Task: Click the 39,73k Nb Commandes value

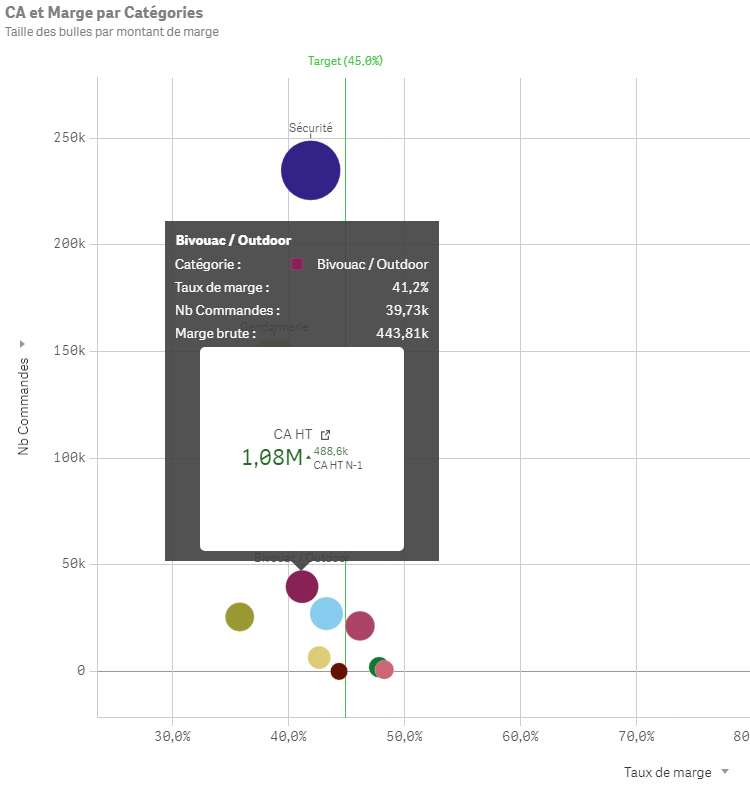Action: 407,311
